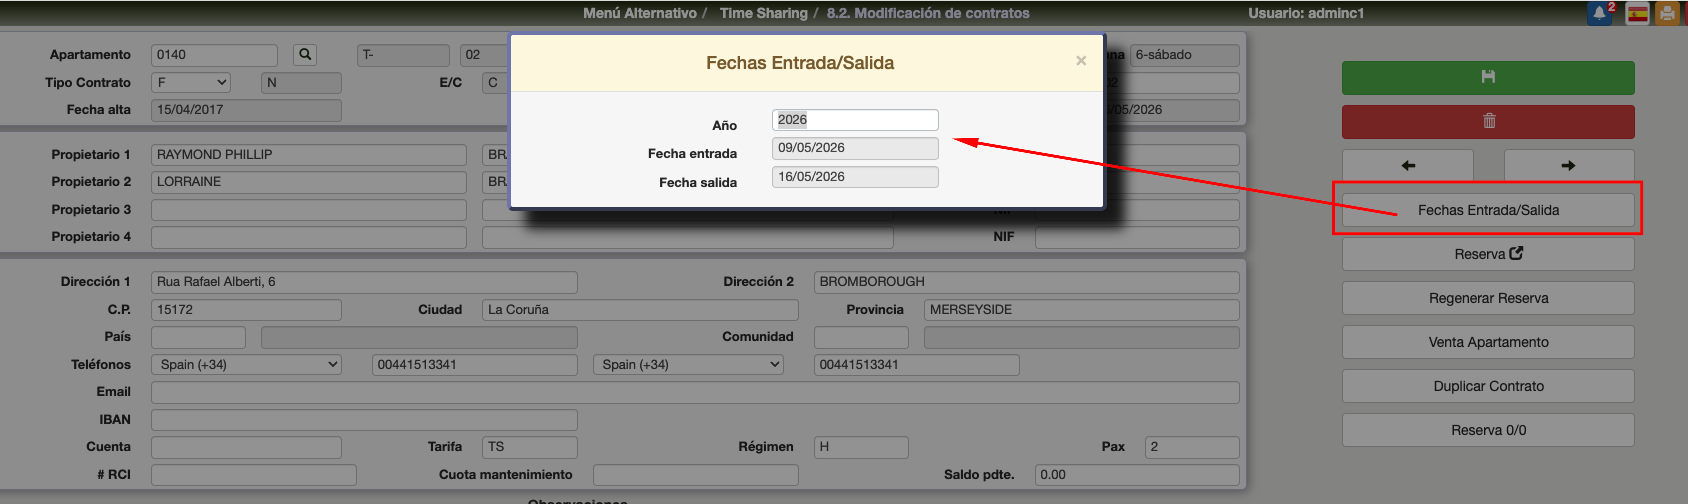Click the Fechas Entrada/Salida button
This screenshot has height=504, width=1688.
pyautogui.click(x=1487, y=210)
